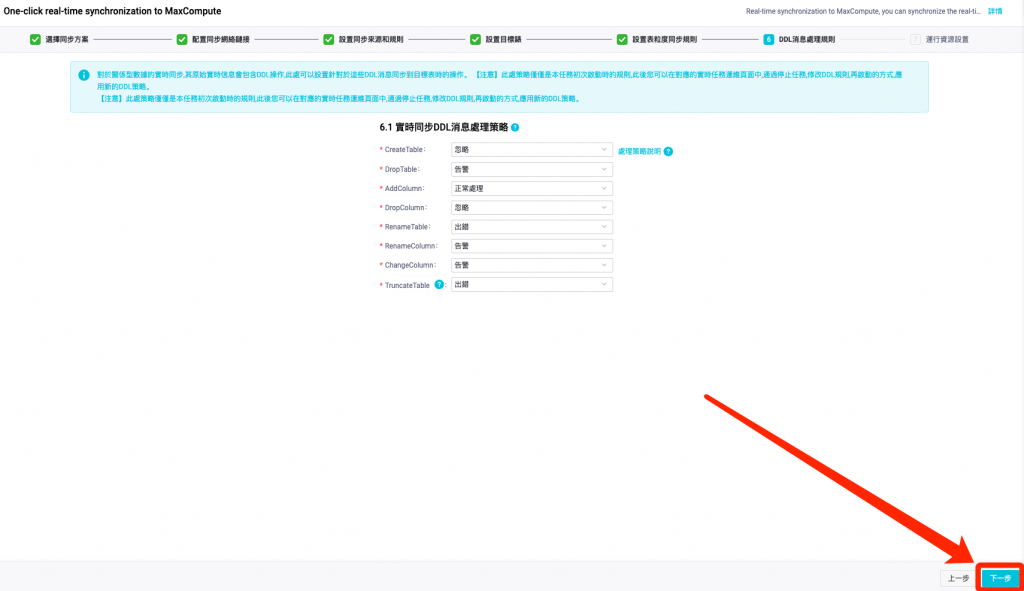
Task: Go to the 配置同步網絡鏈接 step
Action: tap(221, 39)
